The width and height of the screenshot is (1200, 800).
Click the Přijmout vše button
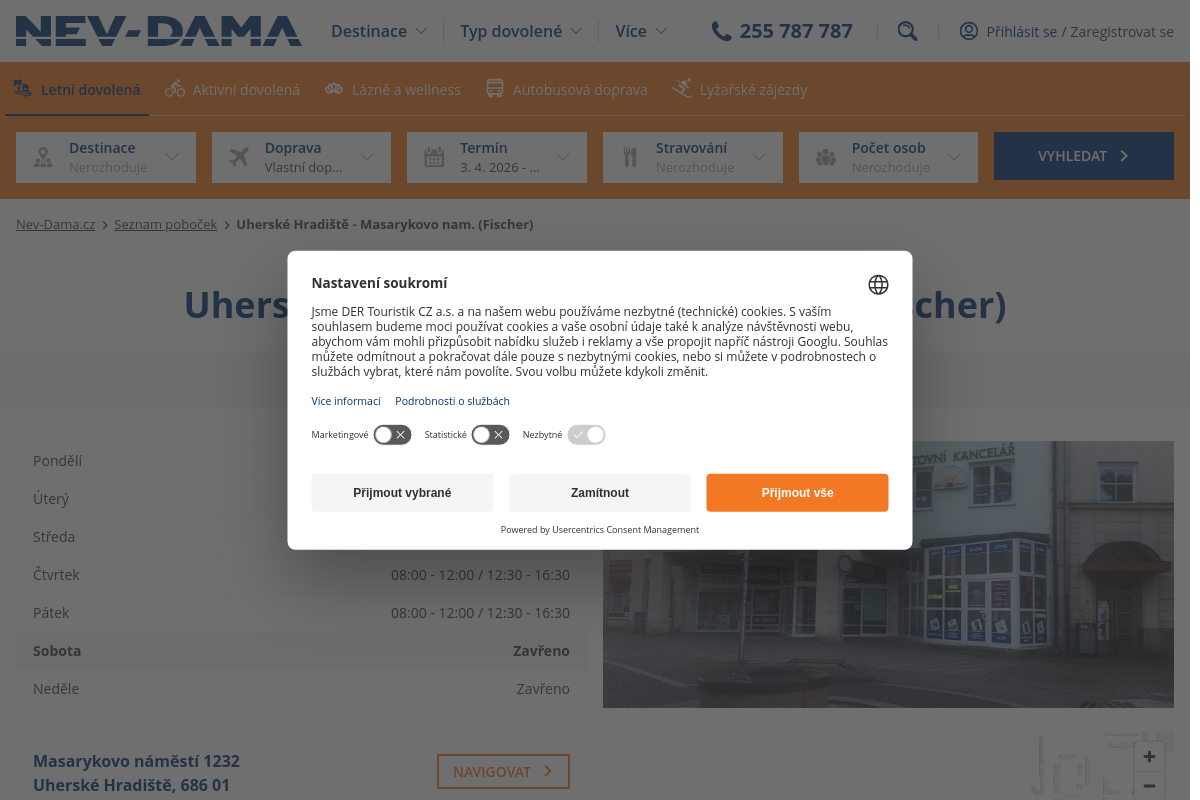click(797, 493)
